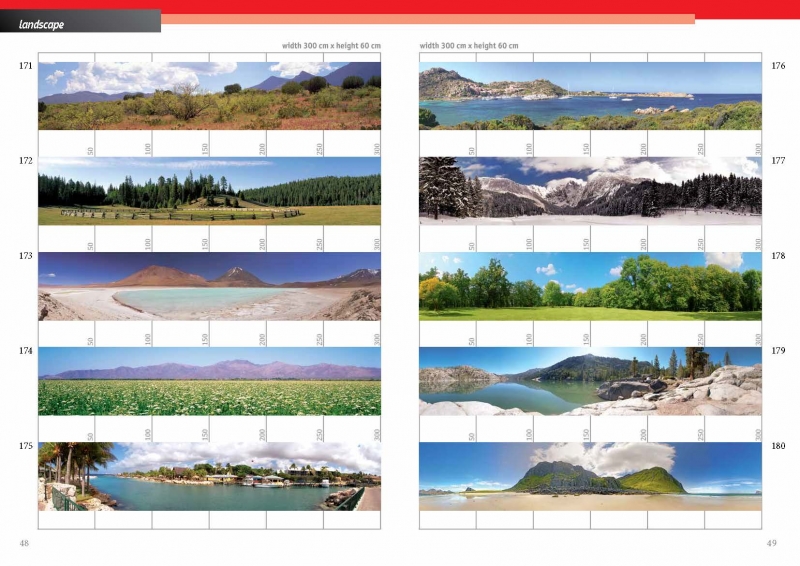Open the pine forest meadow panorama 172
This screenshot has height=566, width=800.
click(209, 191)
